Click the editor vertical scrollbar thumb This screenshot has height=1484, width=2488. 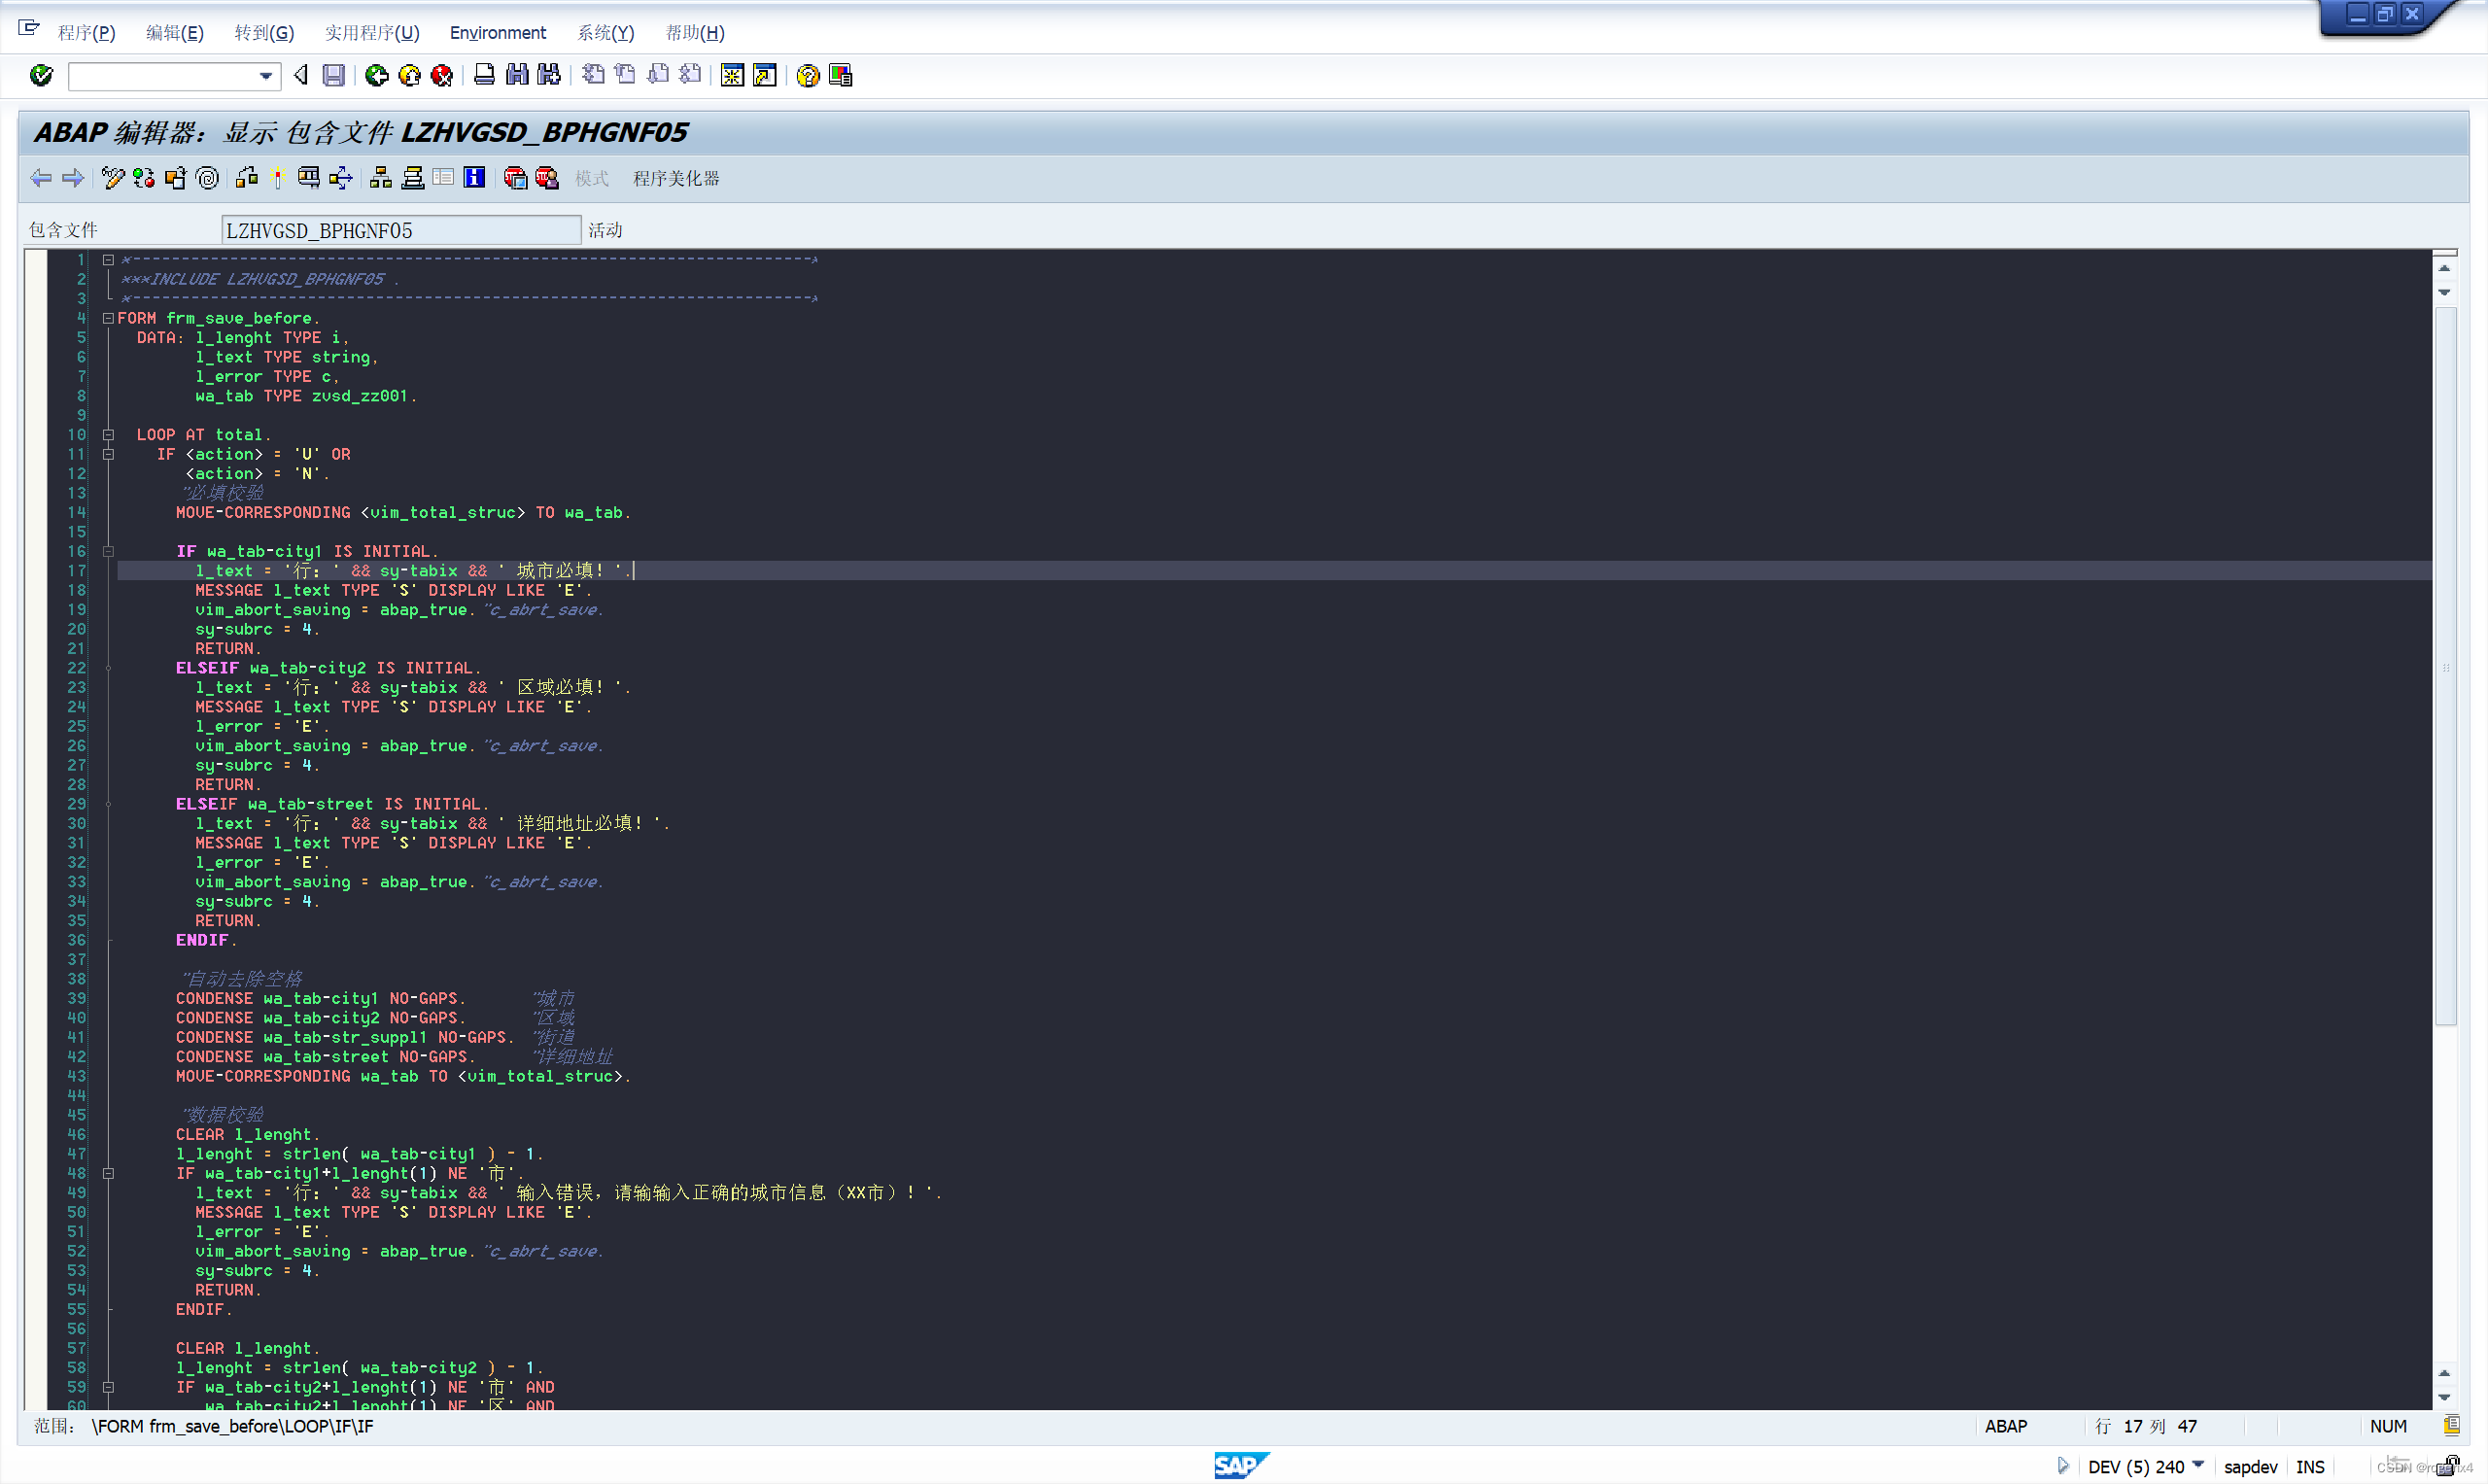click(x=2445, y=666)
